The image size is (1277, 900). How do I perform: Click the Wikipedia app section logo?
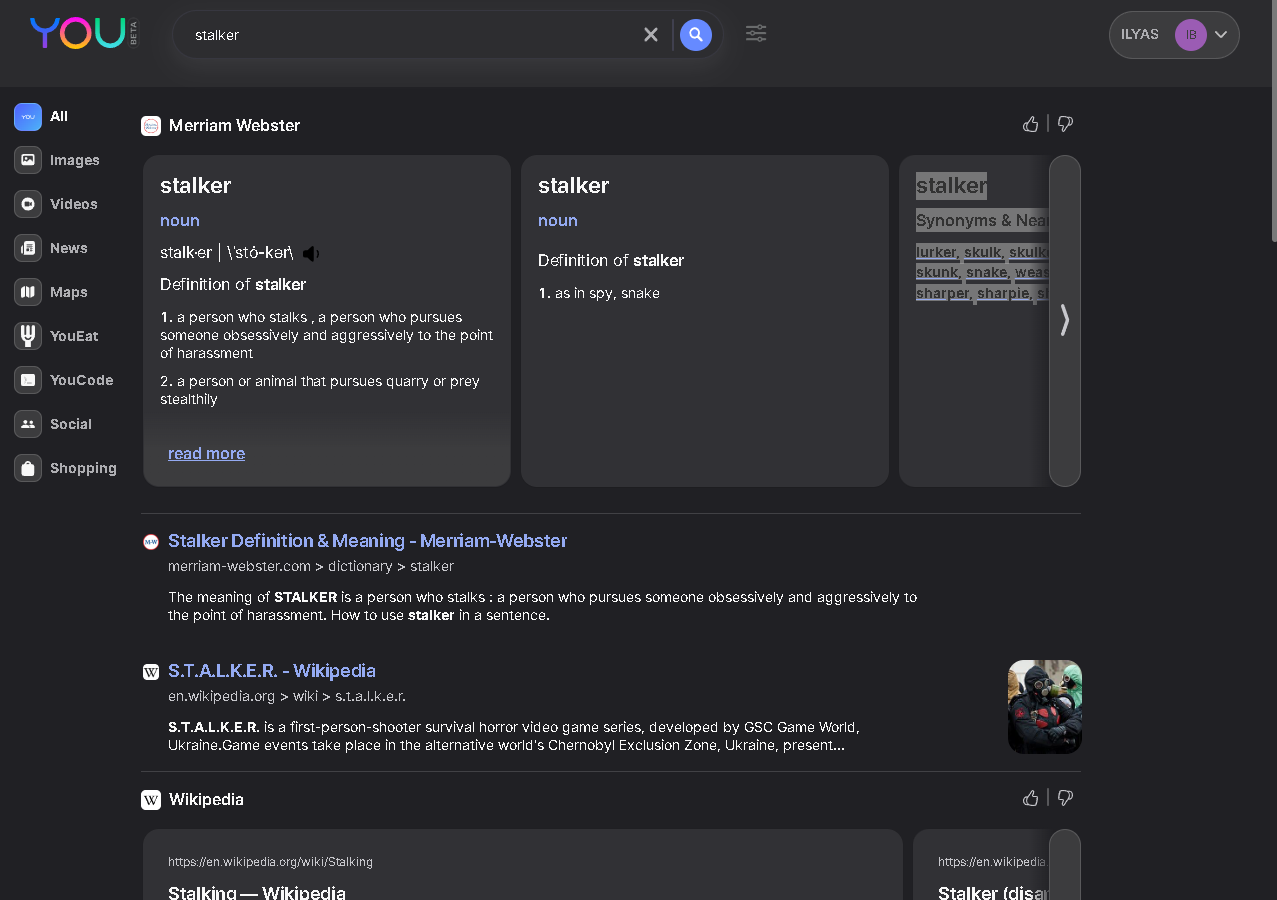(x=151, y=800)
